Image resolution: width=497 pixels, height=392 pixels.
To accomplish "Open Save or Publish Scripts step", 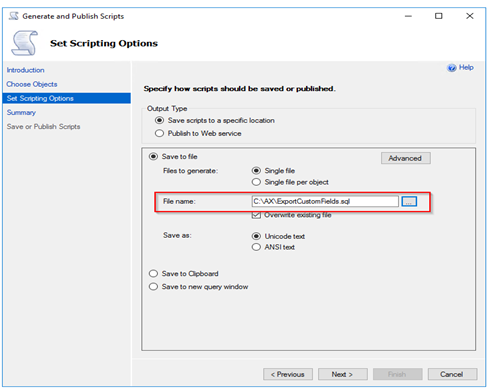I will tap(43, 127).
